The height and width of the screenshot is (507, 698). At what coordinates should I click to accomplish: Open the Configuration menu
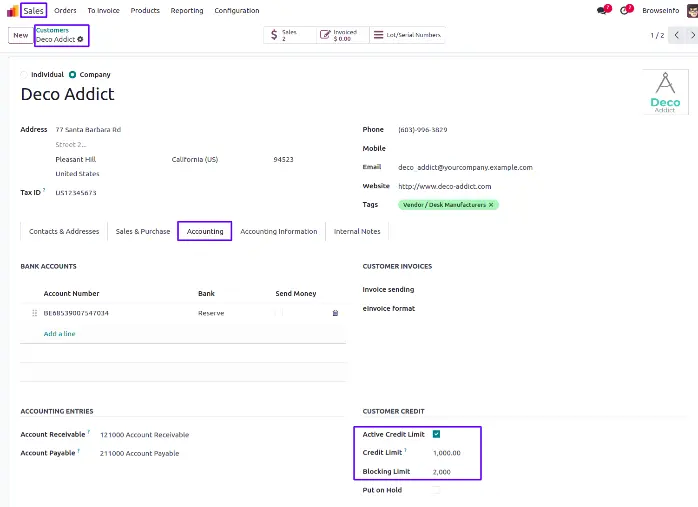237,11
